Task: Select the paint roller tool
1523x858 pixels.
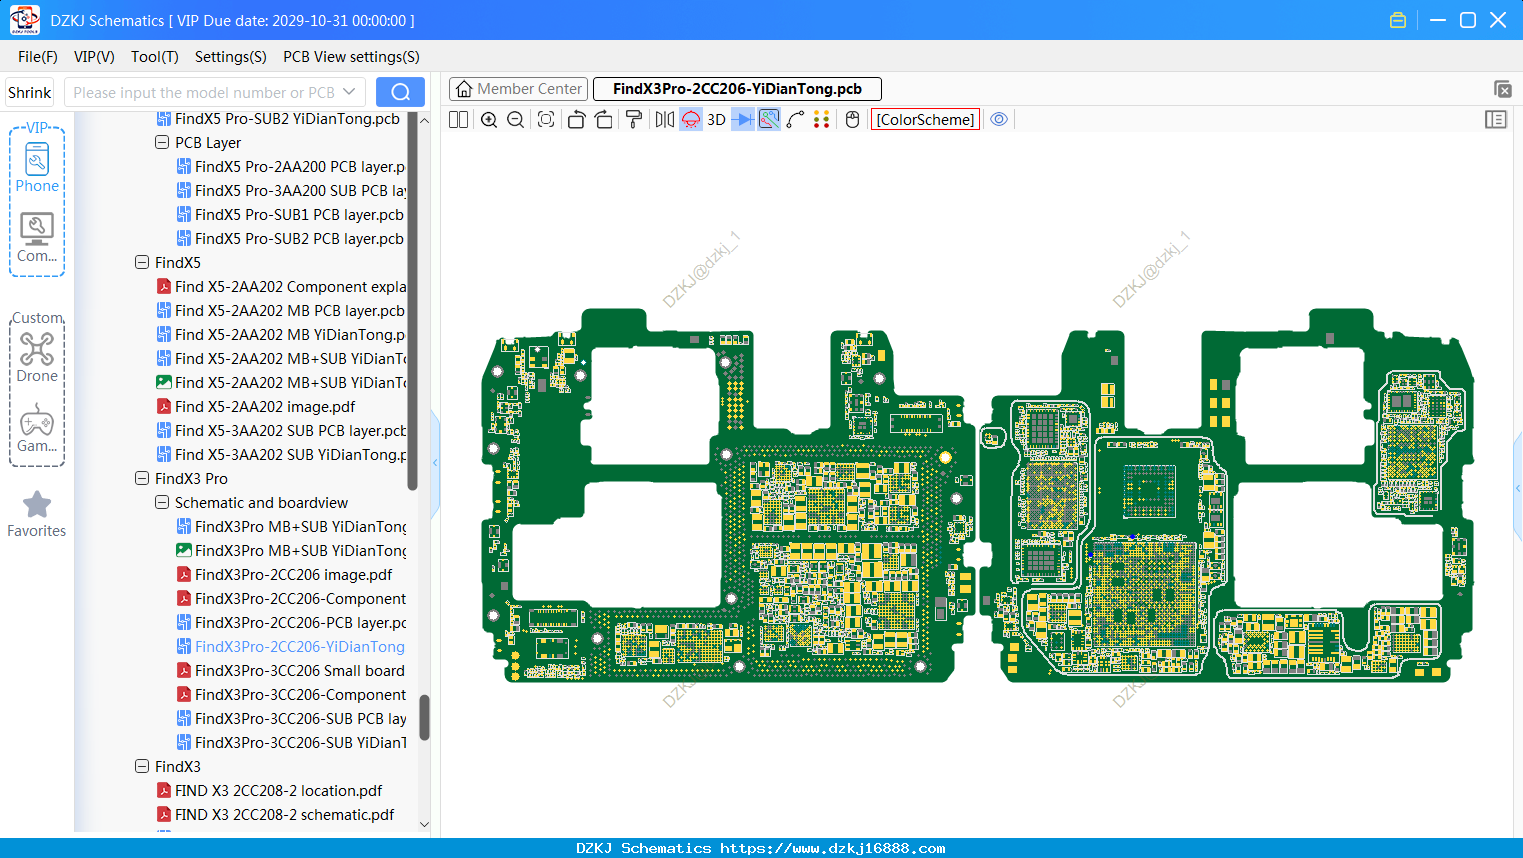Action: [634, 120]
